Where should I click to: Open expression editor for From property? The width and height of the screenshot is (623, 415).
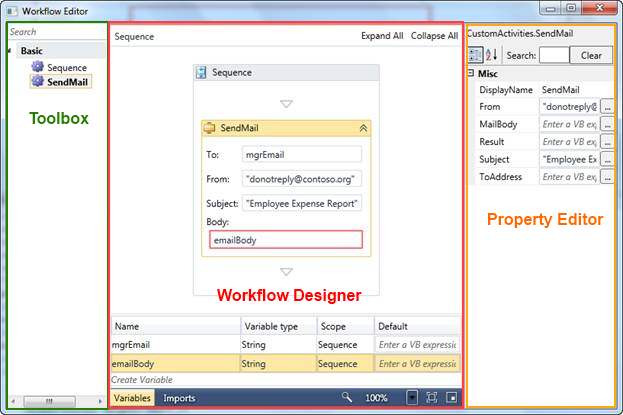607,107
